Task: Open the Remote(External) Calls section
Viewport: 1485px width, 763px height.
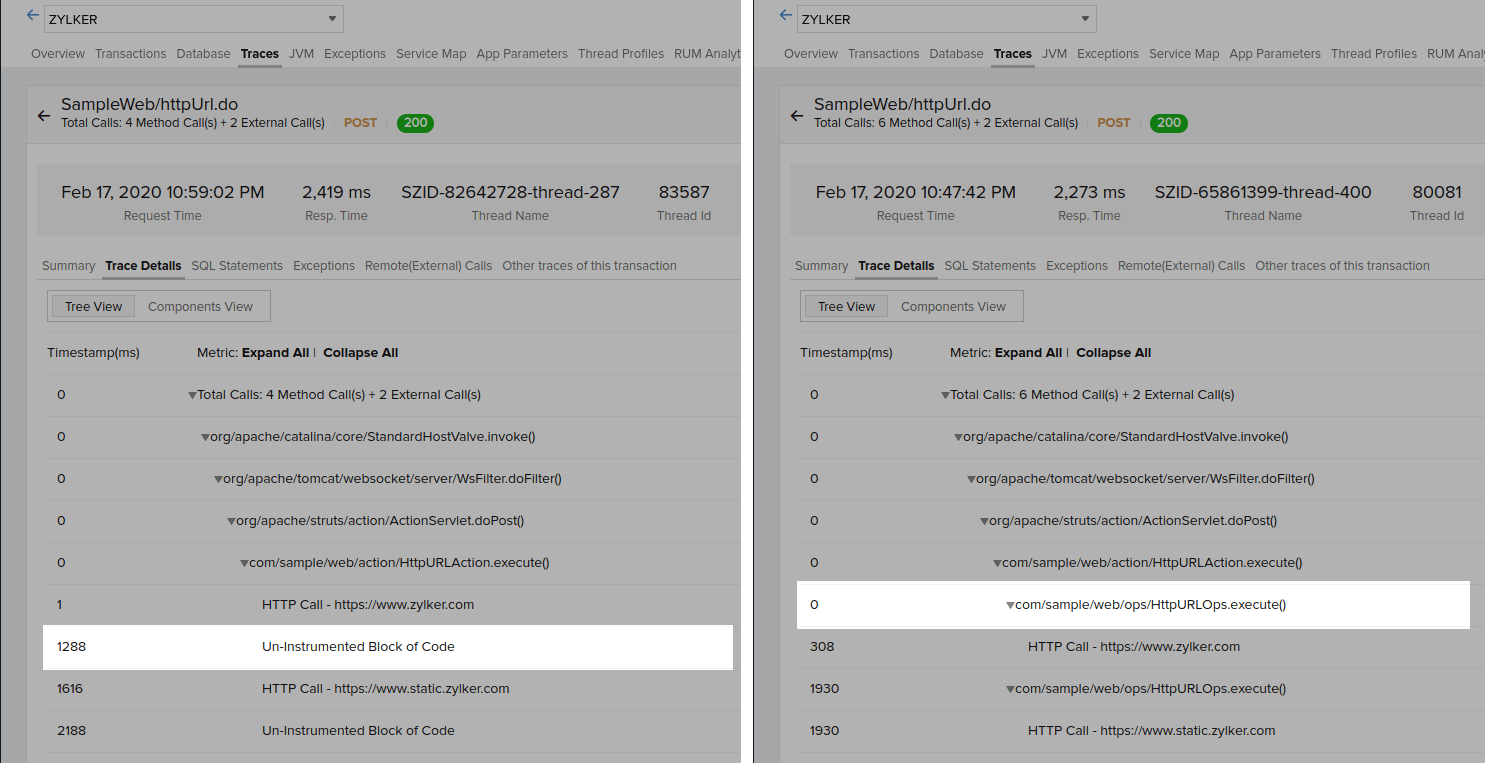Action: (x=428, y=265)
